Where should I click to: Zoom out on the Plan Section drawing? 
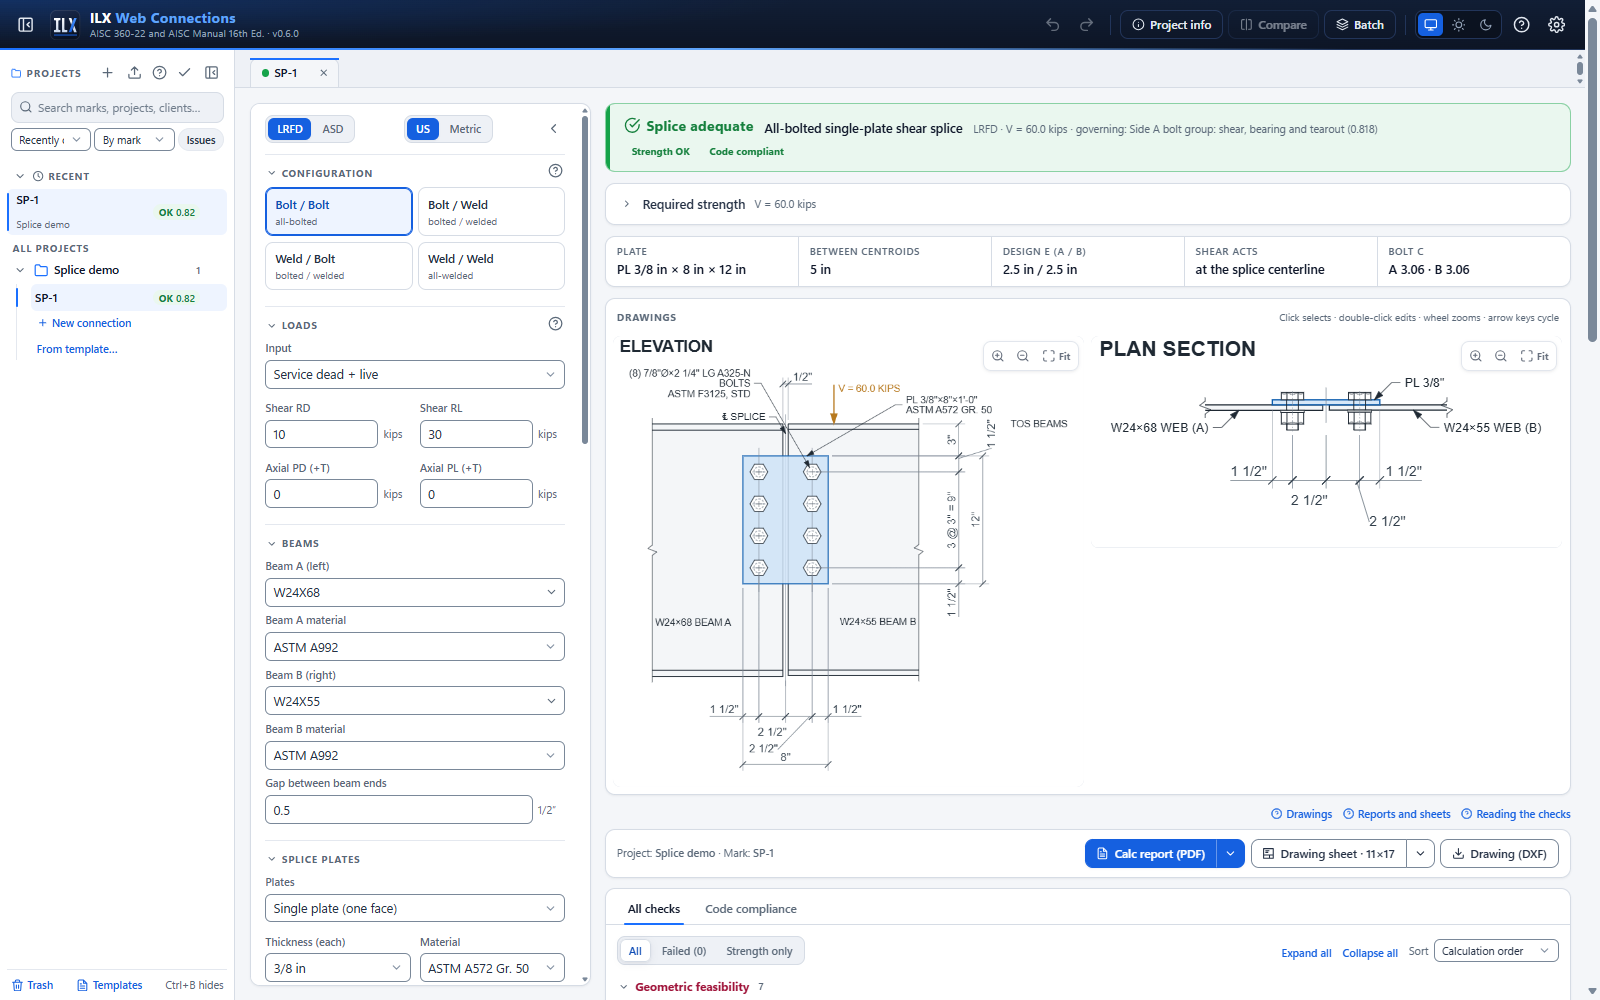click(x=1501, y=356)
